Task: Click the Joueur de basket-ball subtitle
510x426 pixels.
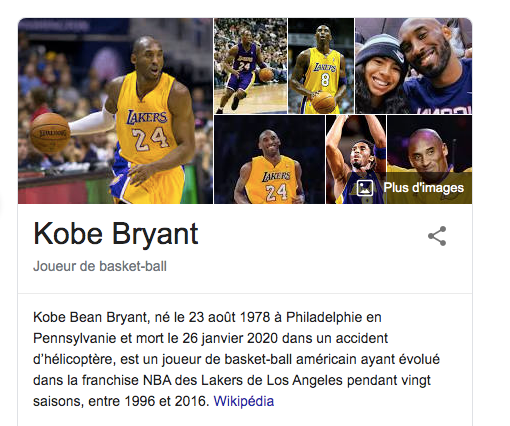Action: 100,266
